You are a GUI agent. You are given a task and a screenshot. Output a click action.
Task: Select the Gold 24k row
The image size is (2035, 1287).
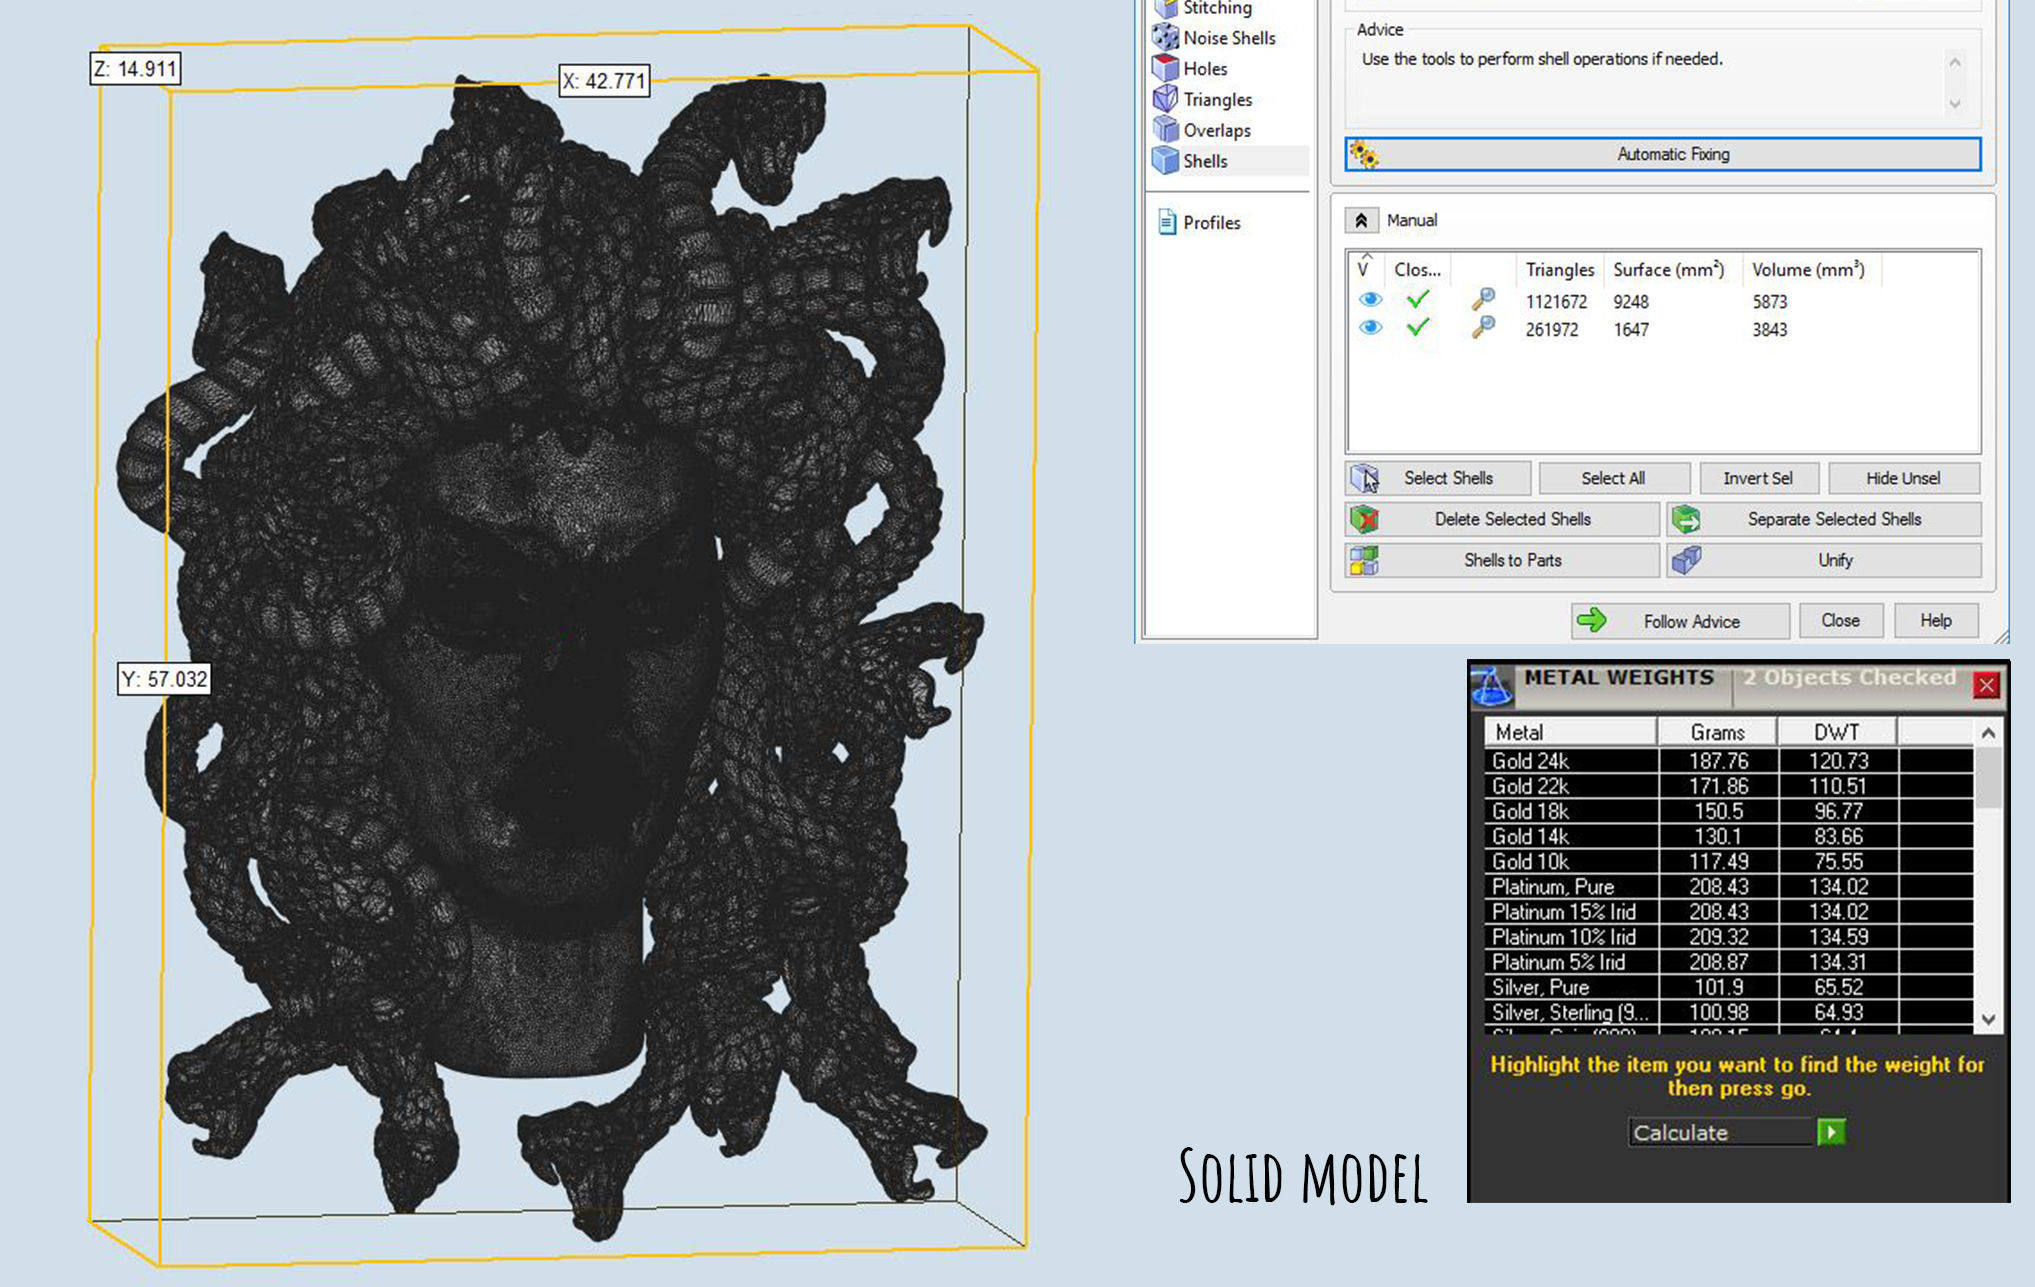click(1729, 761)
